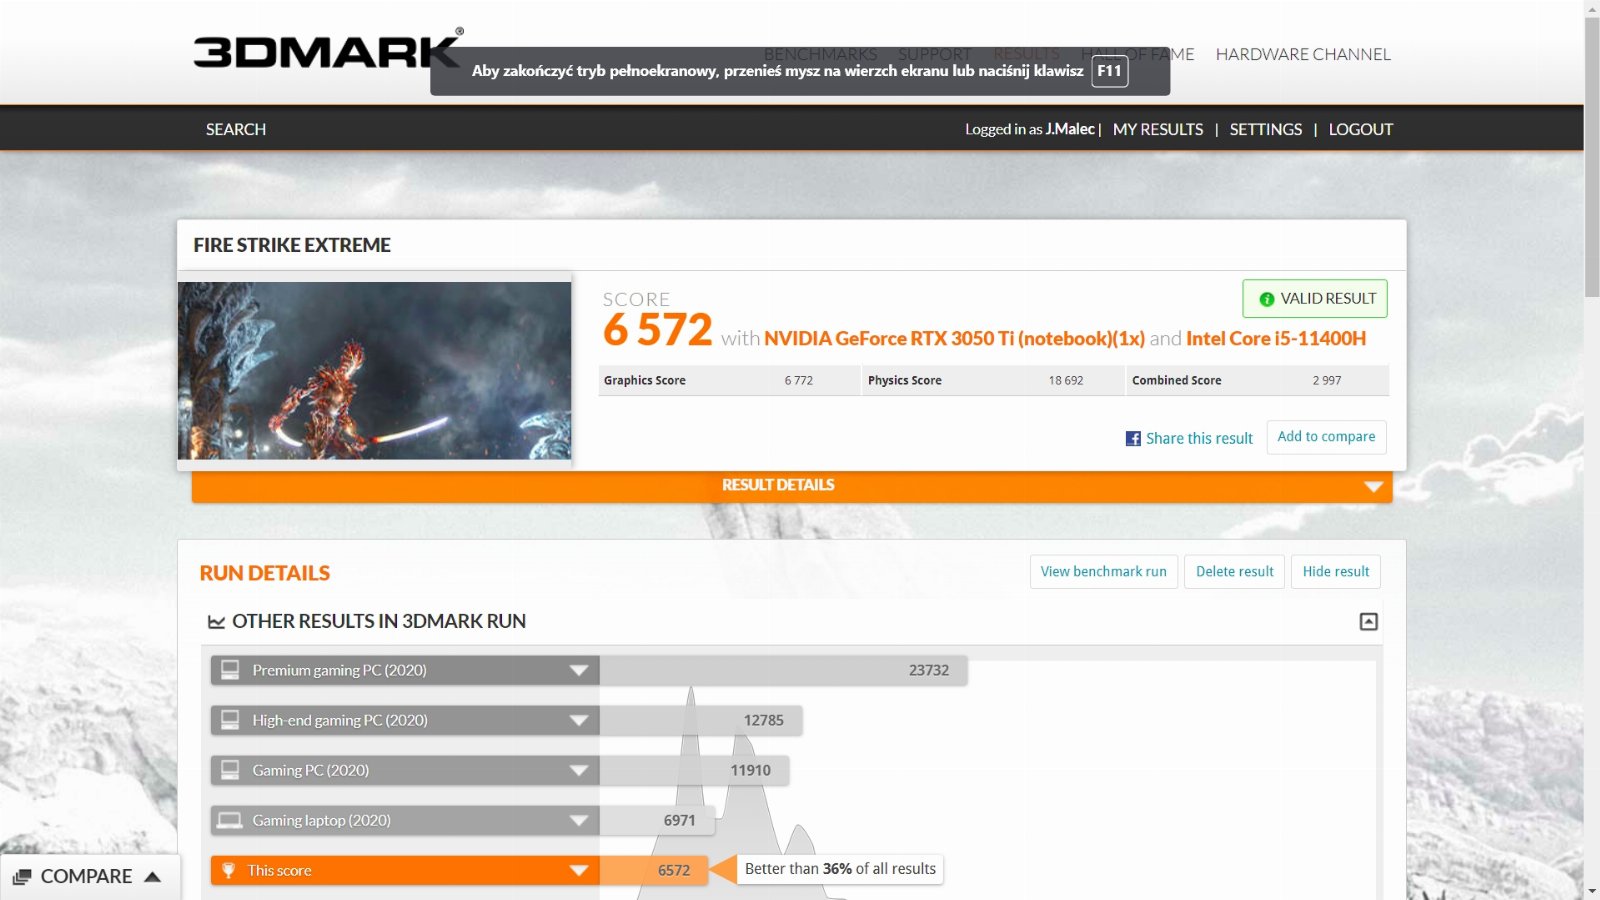Click Delete result button
The width and height of the screenshot is (1600, 900).
tap(1235, 571)
